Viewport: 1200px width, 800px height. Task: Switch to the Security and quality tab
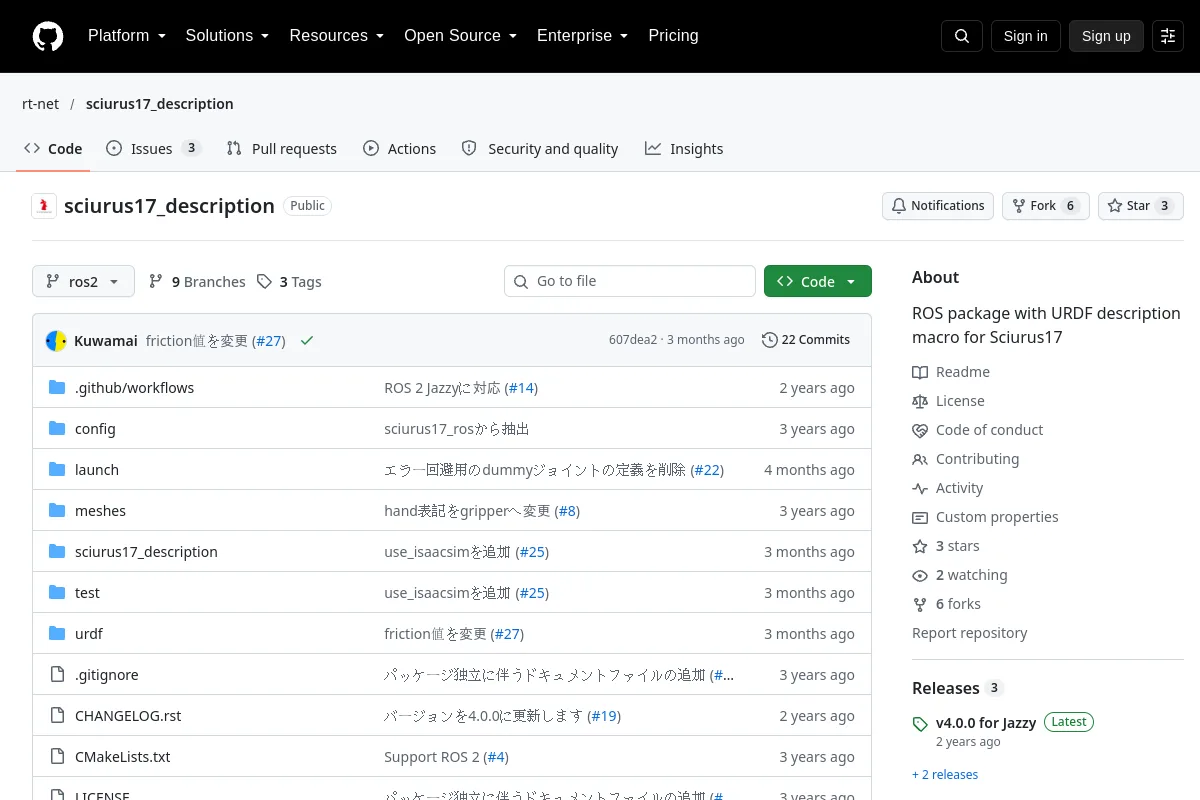(539, 149)
